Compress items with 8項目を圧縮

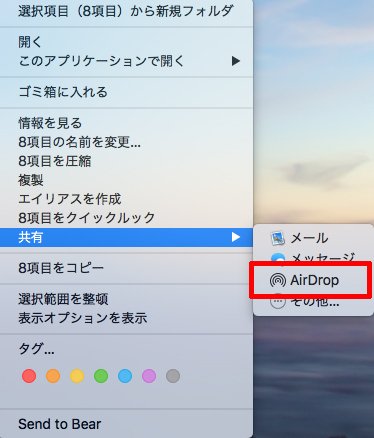(x=126, y=161)
